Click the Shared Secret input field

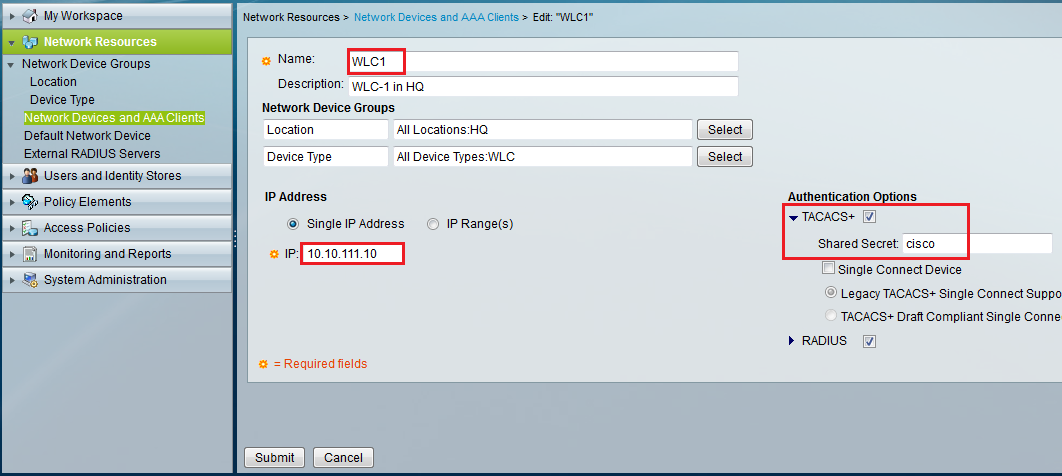976,244
